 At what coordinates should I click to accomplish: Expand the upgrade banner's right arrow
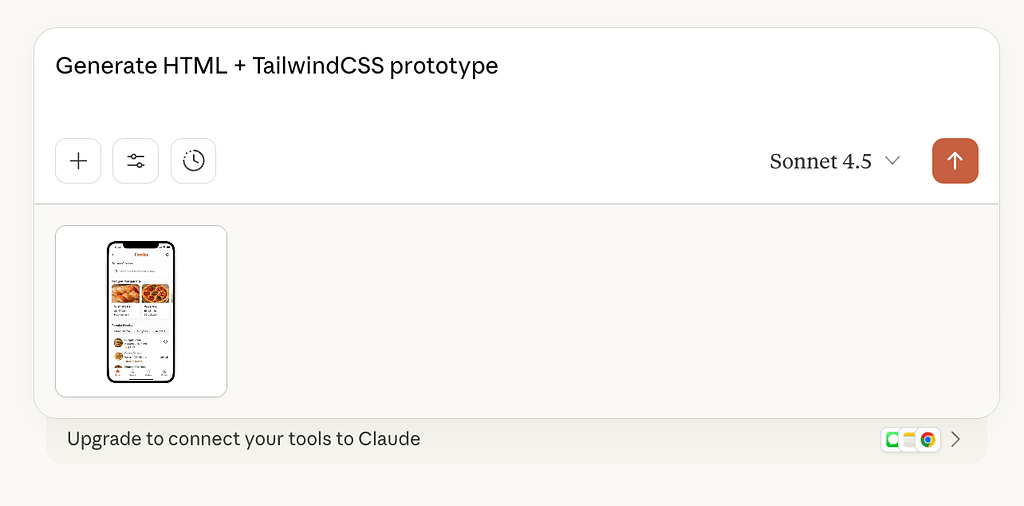click(956, 439)
